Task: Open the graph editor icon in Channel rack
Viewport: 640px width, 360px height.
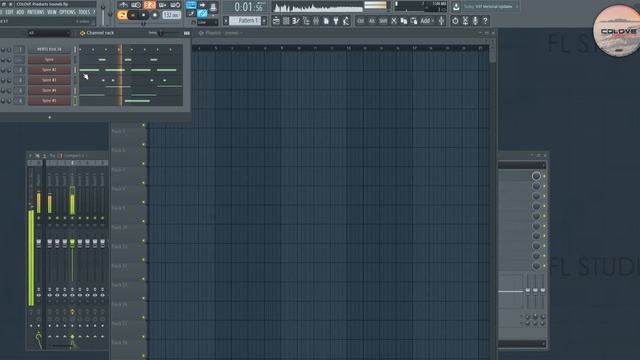Action: coord(187,33)
